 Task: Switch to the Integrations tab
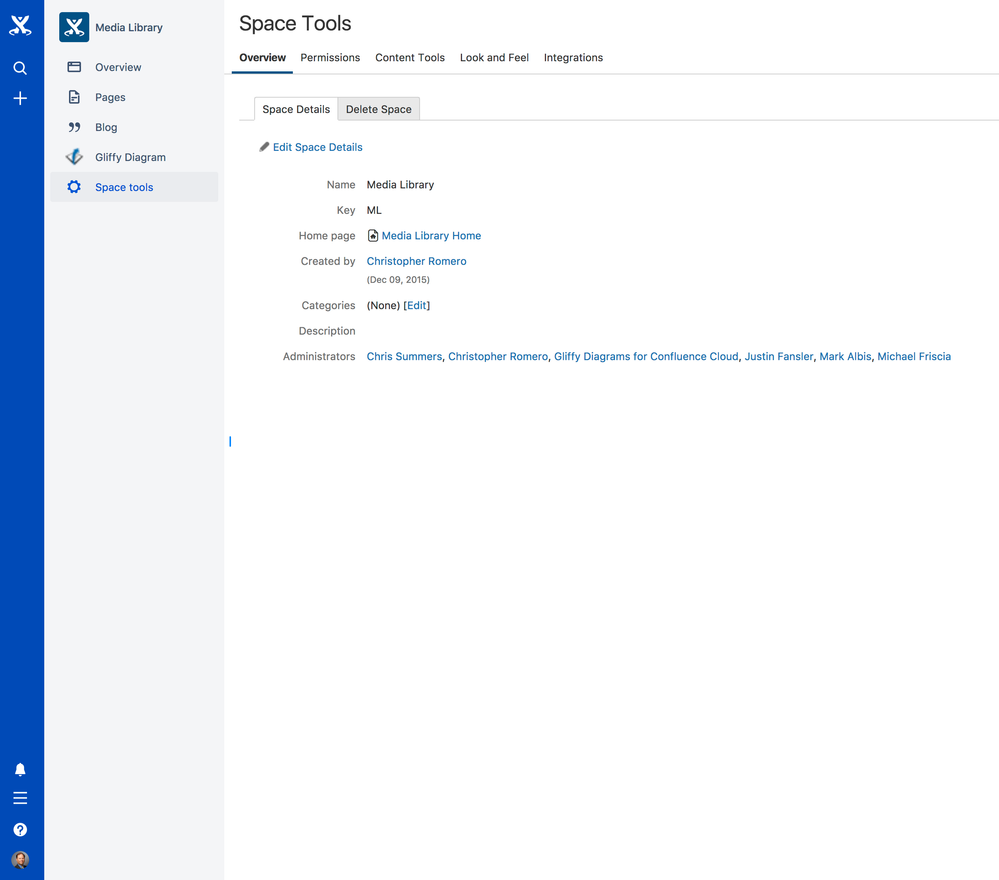click(573, 57)
